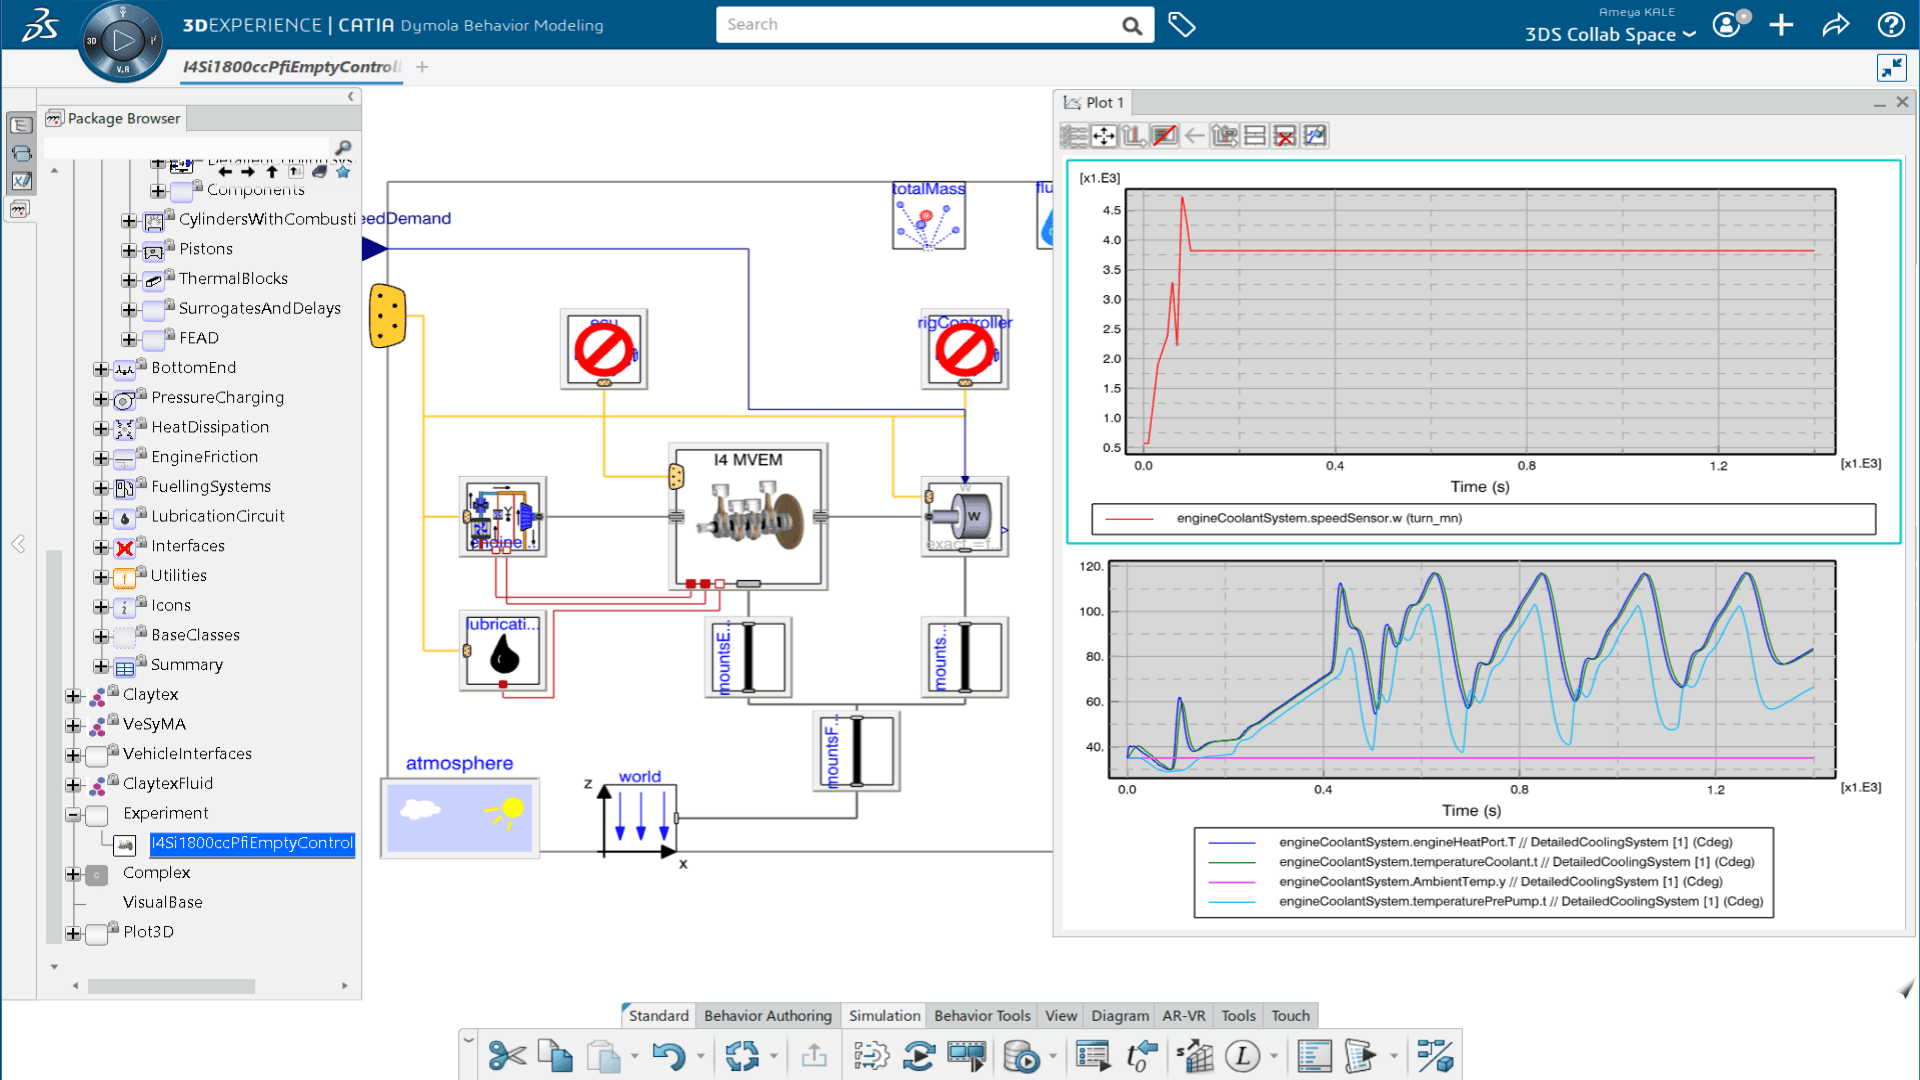Switch to Diagram toolbar tab
The height and width of the screenshot is (1080, 1920).
1120,1016
